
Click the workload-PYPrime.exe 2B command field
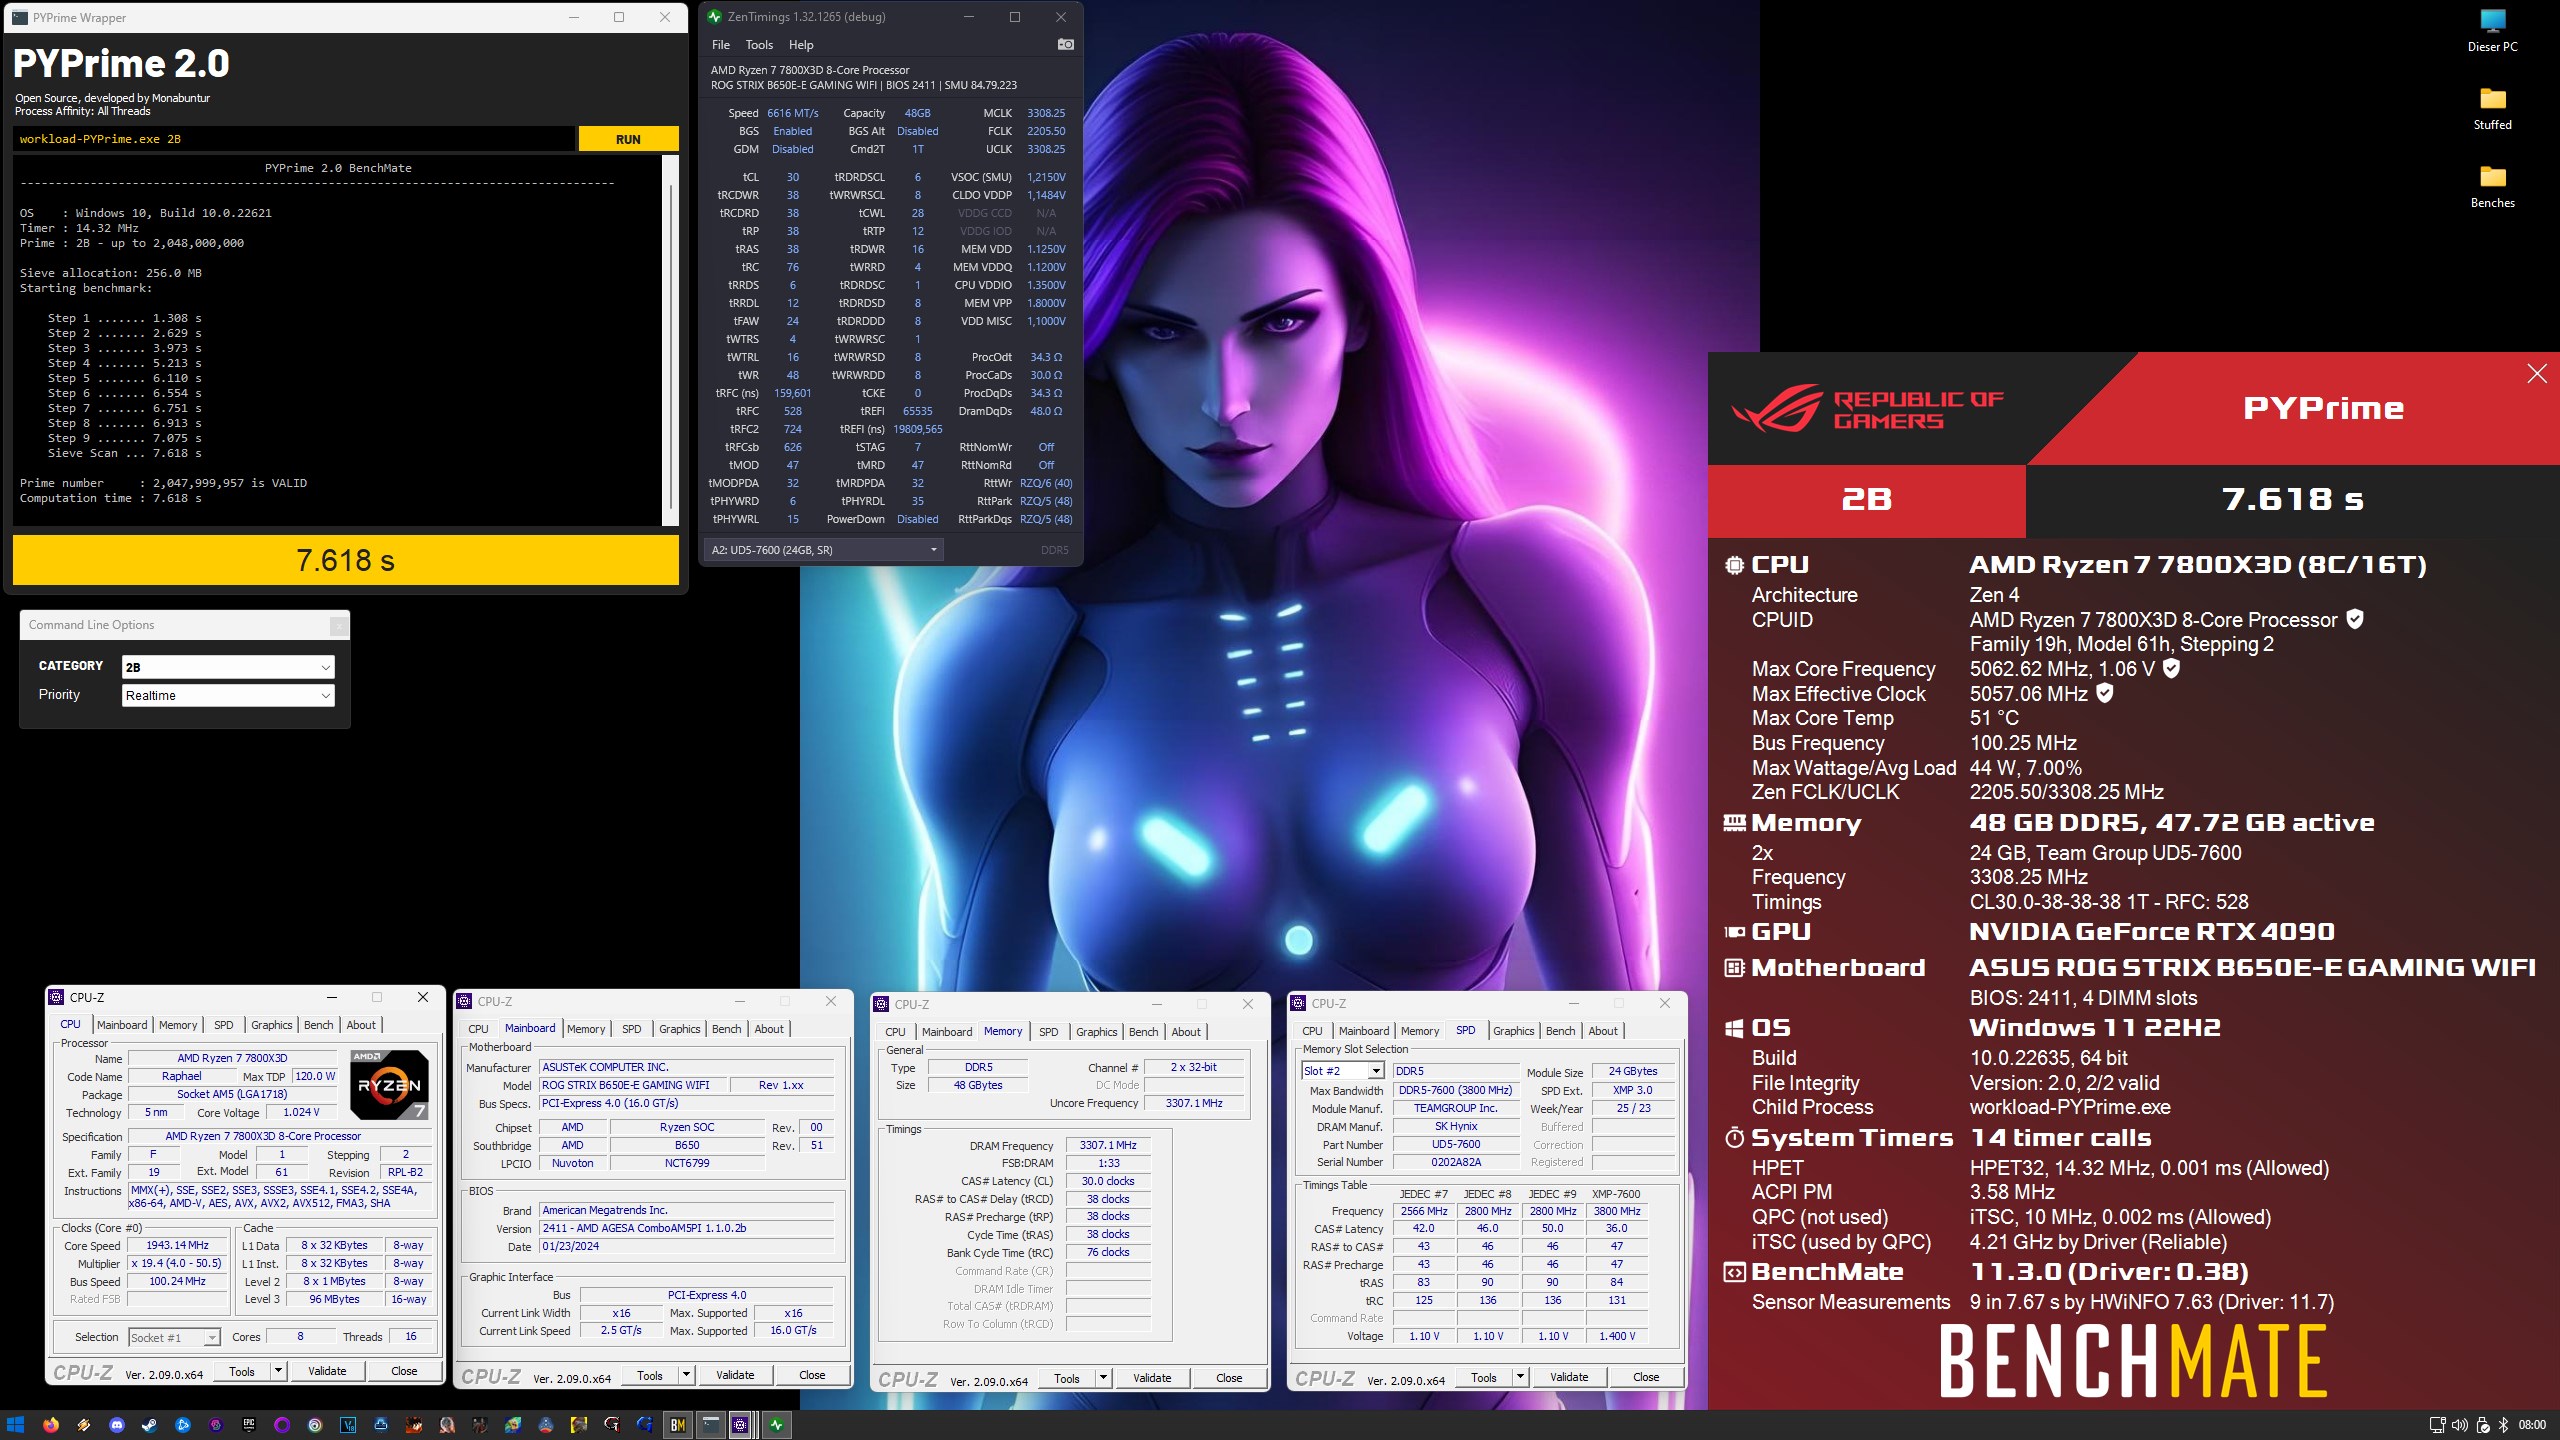point(295,139)
